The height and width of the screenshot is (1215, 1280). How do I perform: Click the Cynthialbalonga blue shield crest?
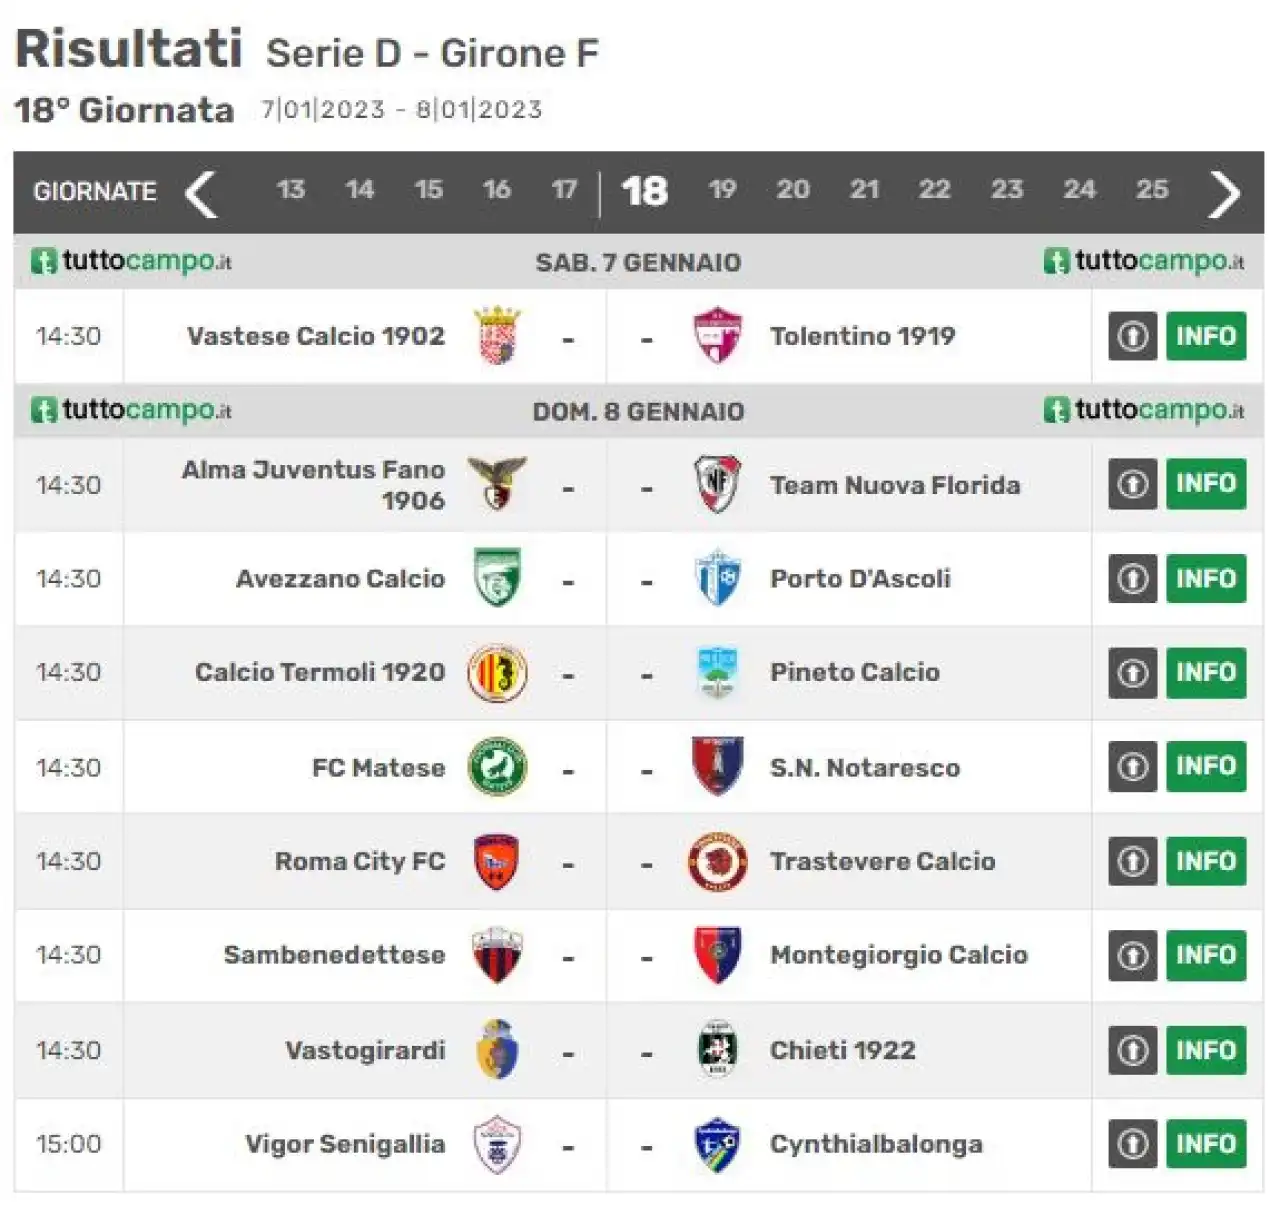[x=717, y=1145]
